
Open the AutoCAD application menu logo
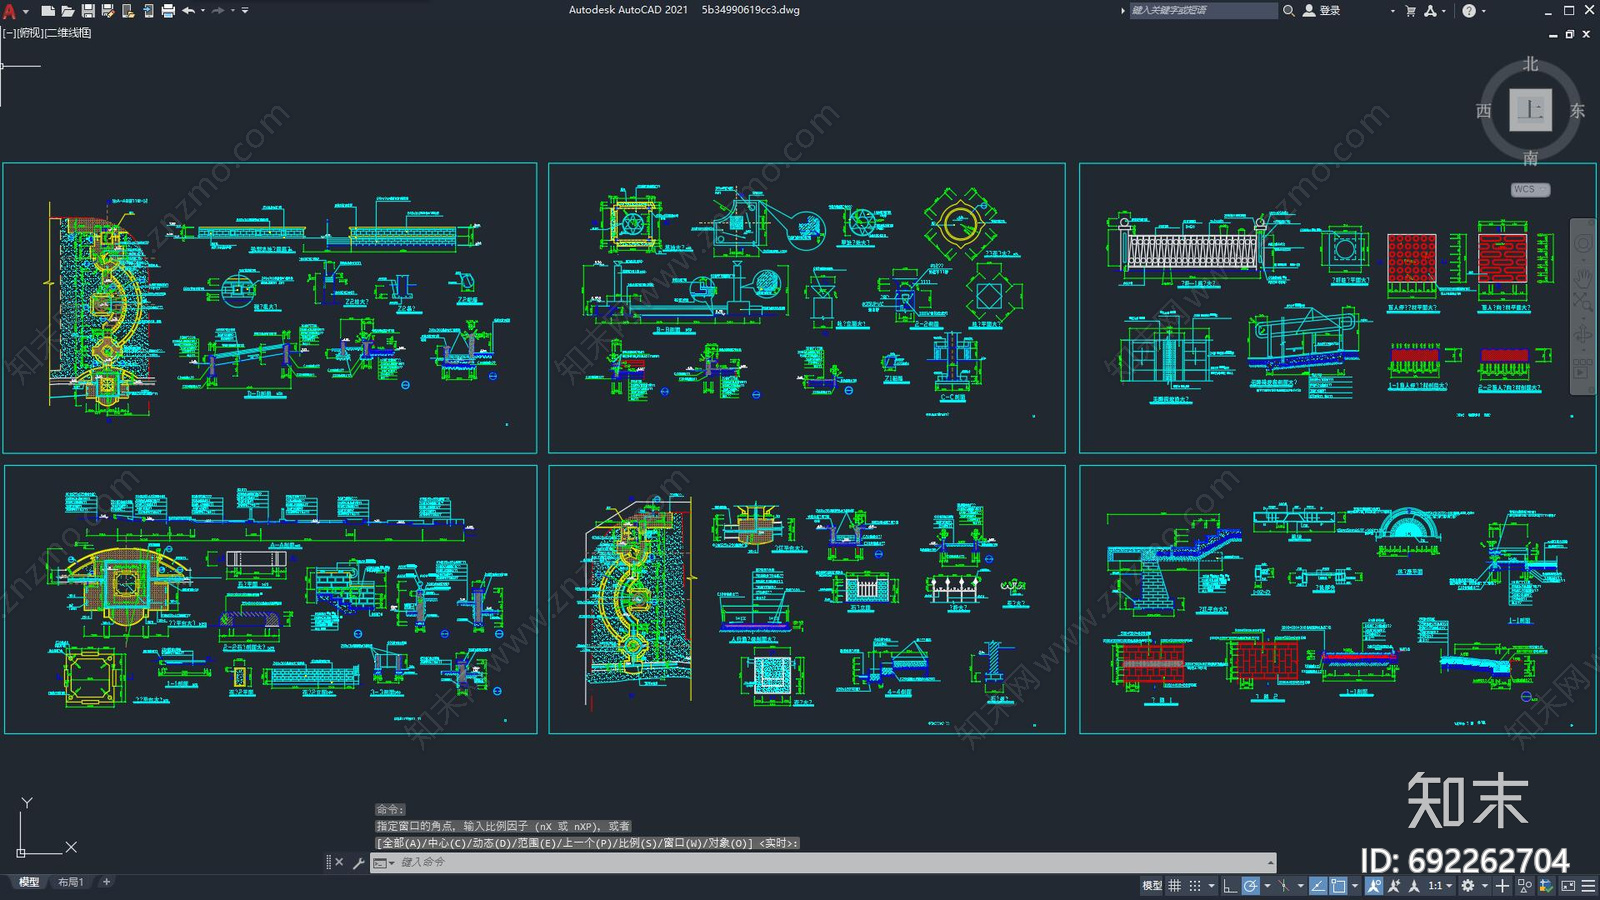point(9,11)
